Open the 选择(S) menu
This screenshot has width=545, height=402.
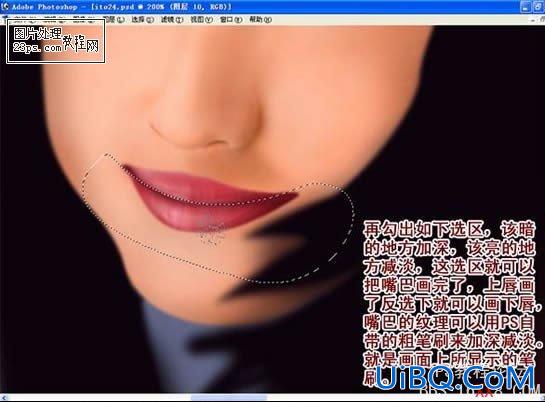(143, 19)
